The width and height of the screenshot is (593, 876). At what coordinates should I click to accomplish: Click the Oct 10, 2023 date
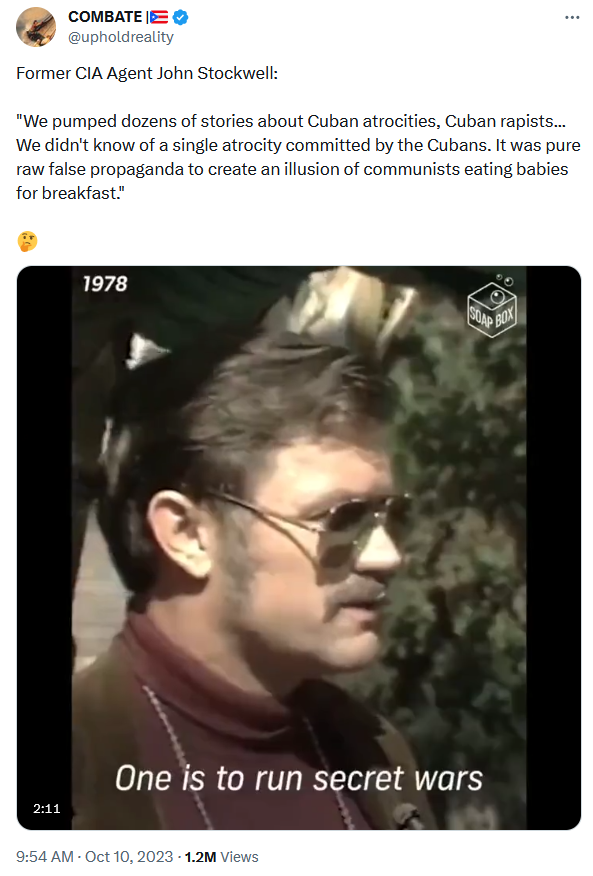(129, 856)
